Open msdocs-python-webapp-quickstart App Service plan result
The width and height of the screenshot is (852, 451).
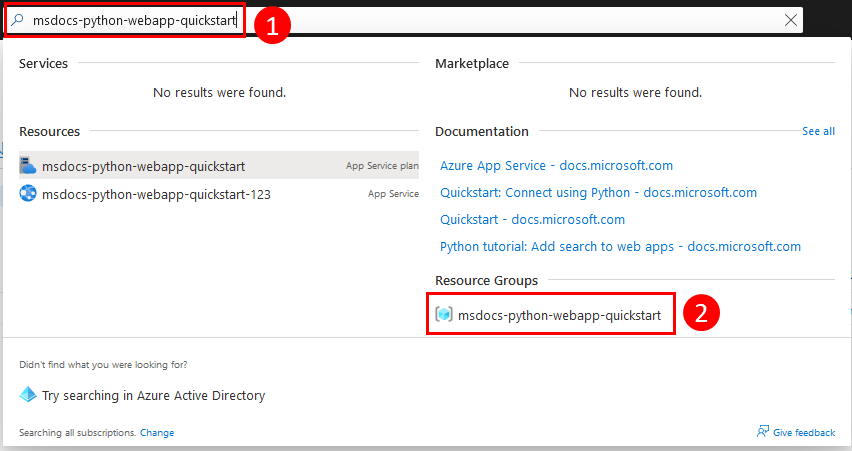tap(219, 165)
